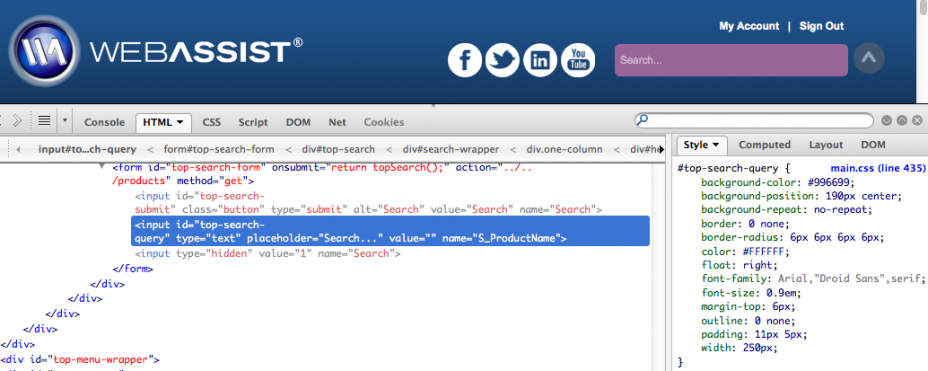
Task: Open the HTML tab dropdown arrow
Action: pos(180,122)
